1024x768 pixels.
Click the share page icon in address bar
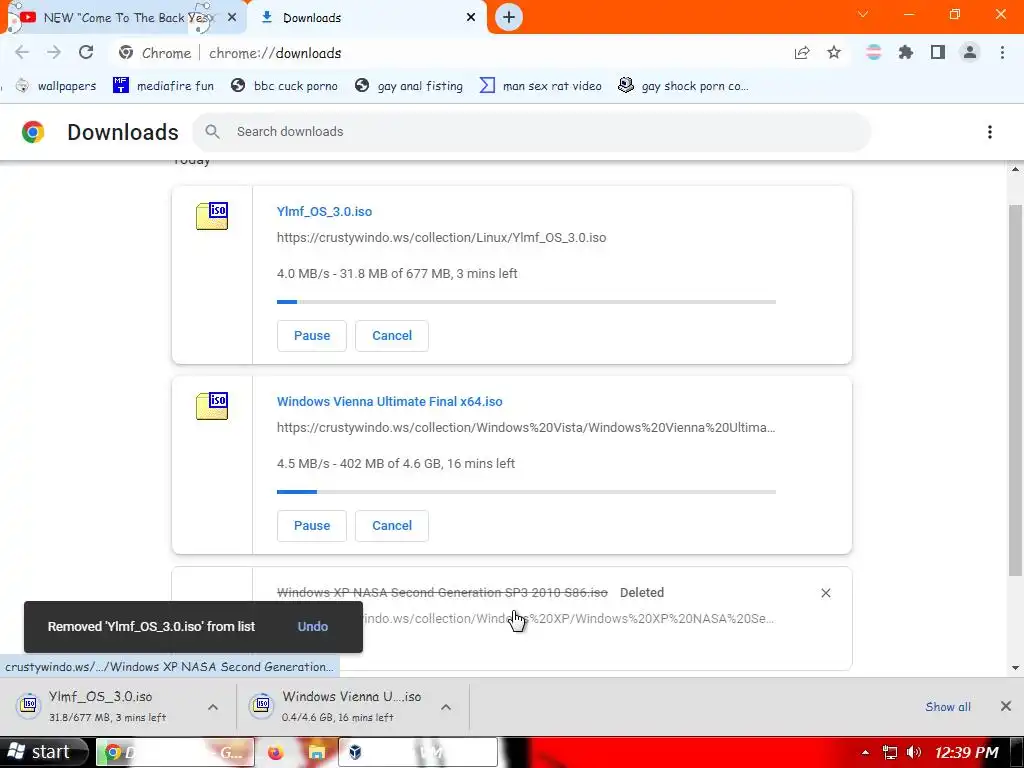pos(802,53)
